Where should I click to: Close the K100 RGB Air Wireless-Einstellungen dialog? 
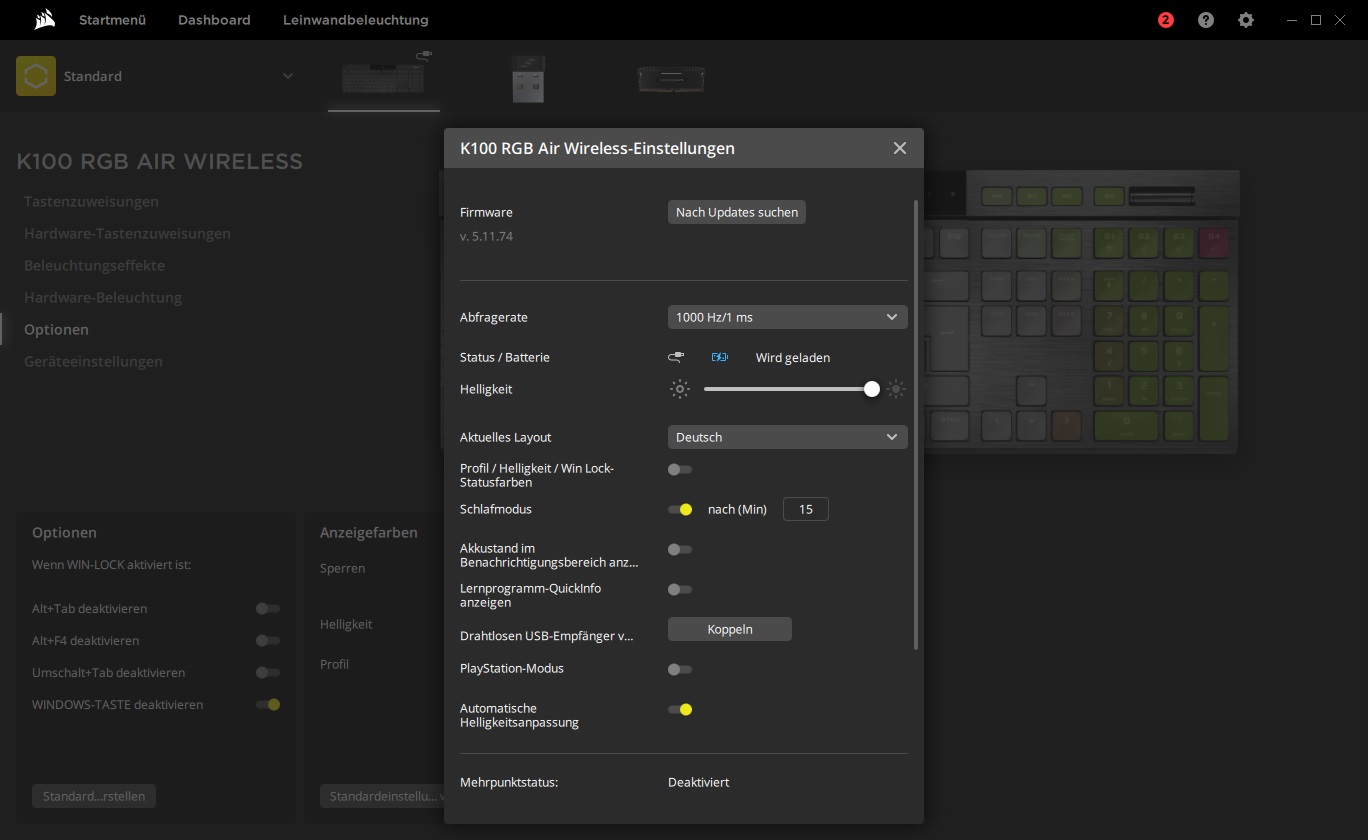pyautogui.click(x=900, y=148)
